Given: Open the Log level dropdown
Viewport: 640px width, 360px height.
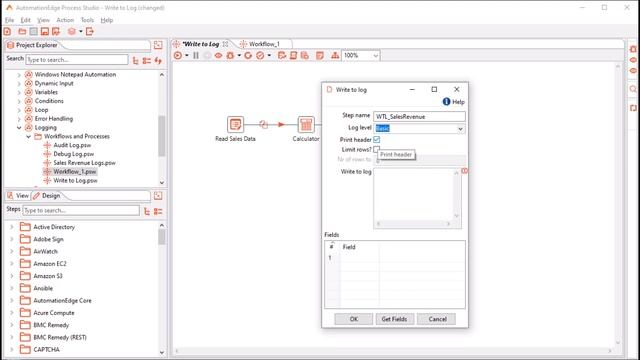Looking at the screenshot, I should pos(460,129).
